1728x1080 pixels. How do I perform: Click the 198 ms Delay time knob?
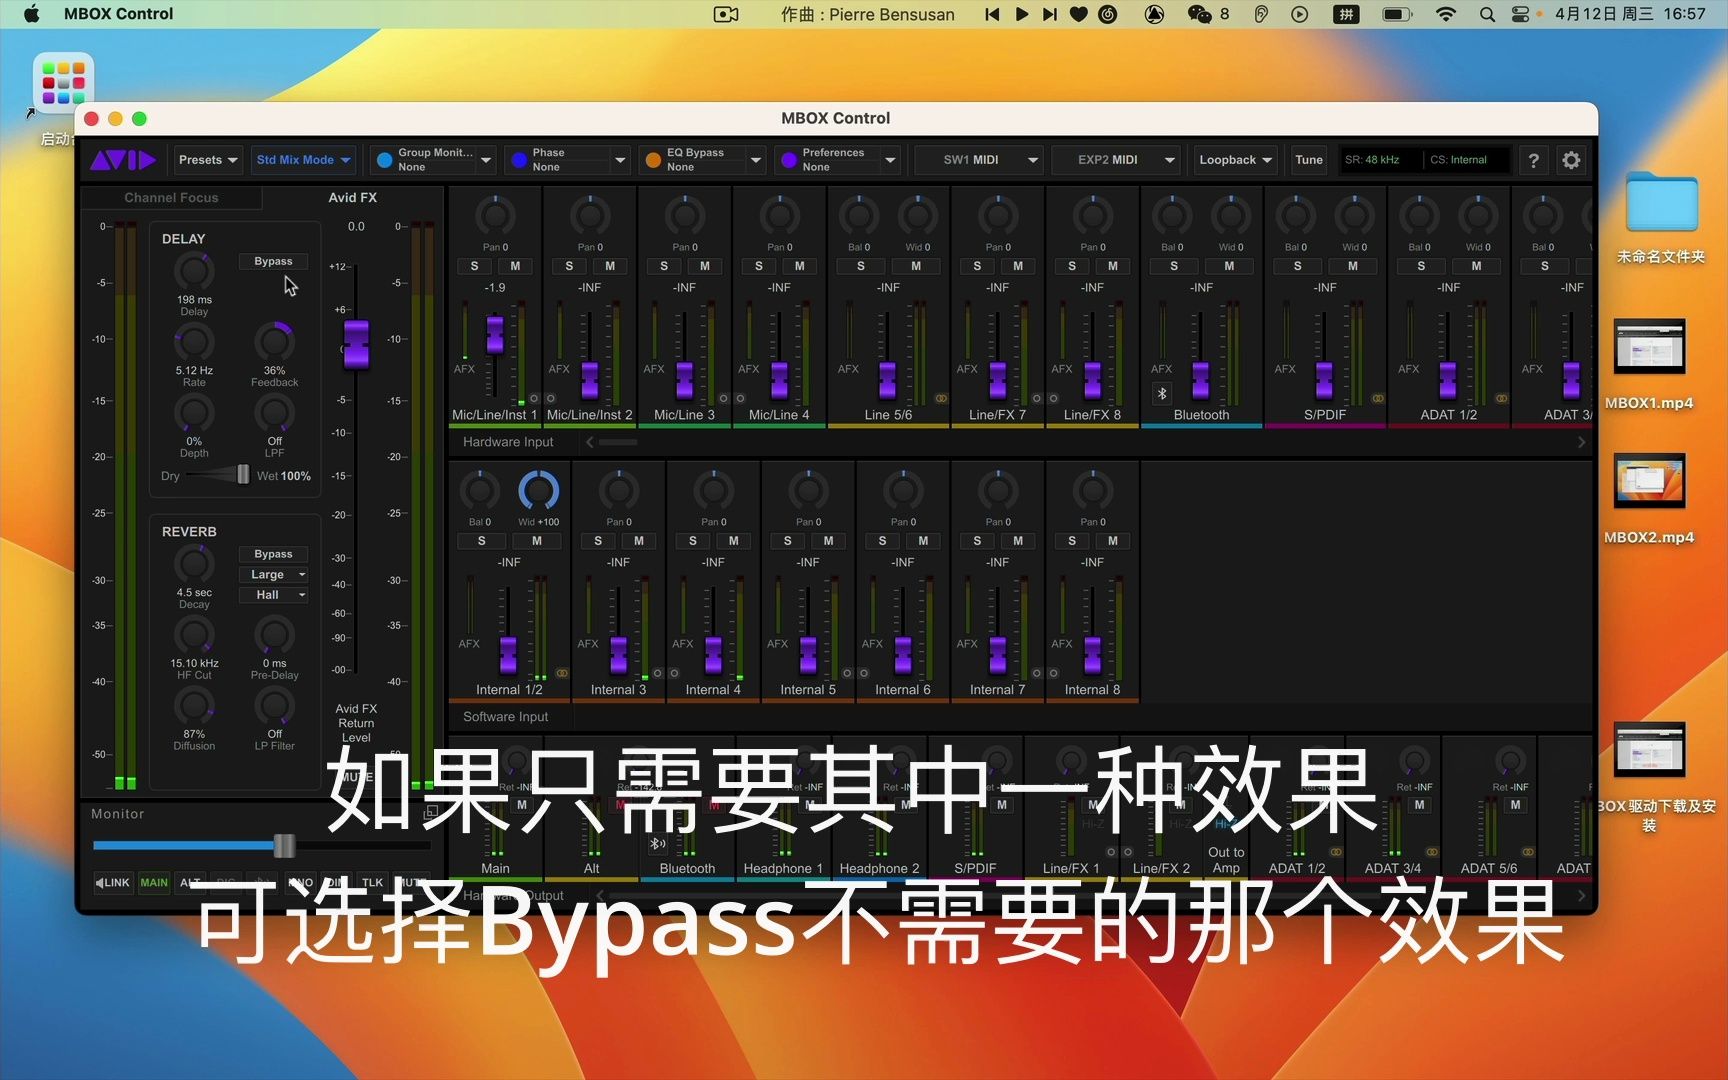(x=194, y=271)
